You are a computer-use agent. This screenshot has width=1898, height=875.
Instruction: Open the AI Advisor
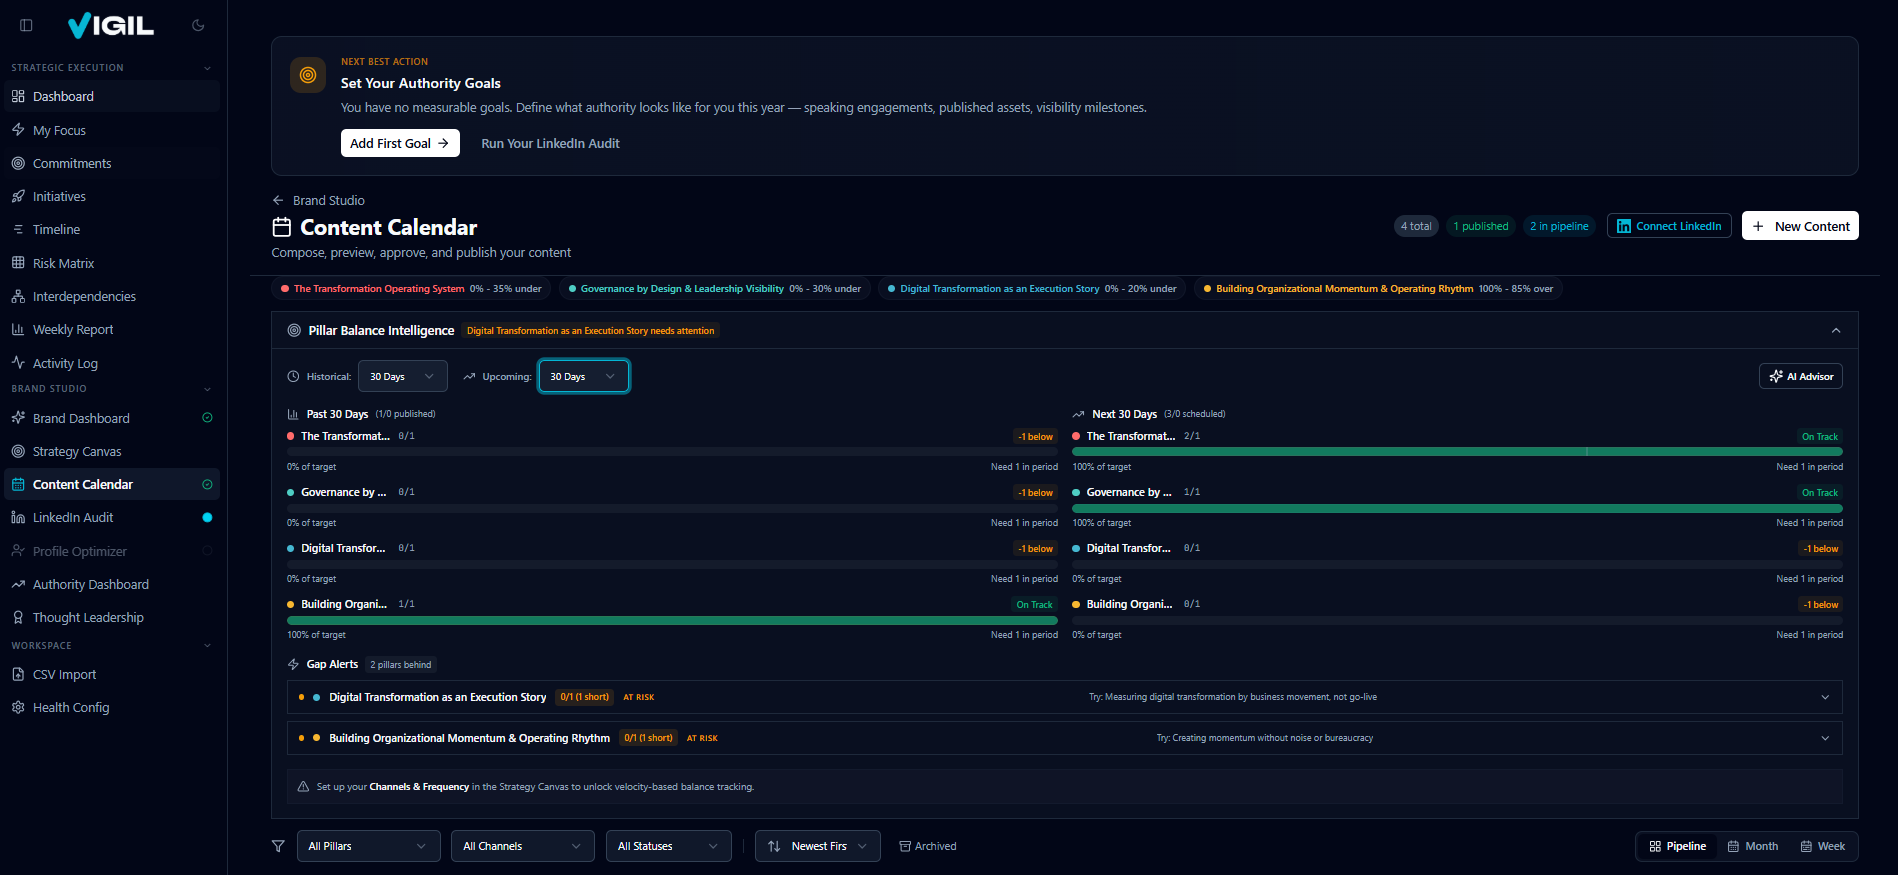pos(1800,376)
